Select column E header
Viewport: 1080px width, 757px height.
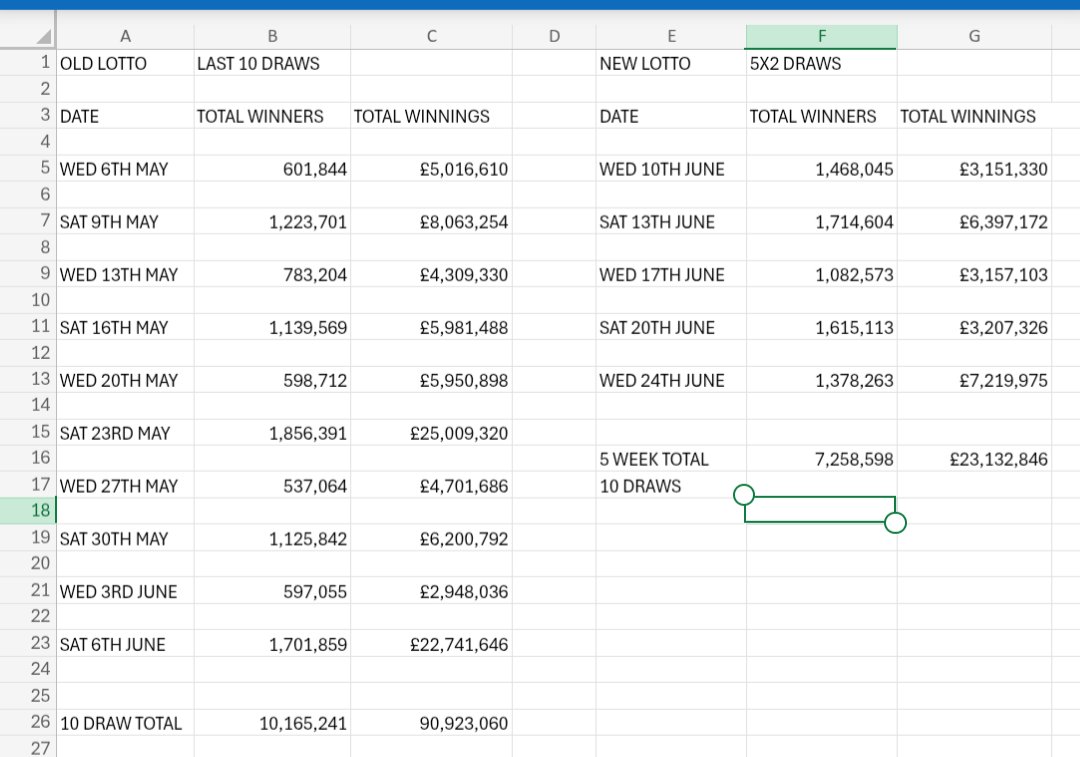[672, 37]
